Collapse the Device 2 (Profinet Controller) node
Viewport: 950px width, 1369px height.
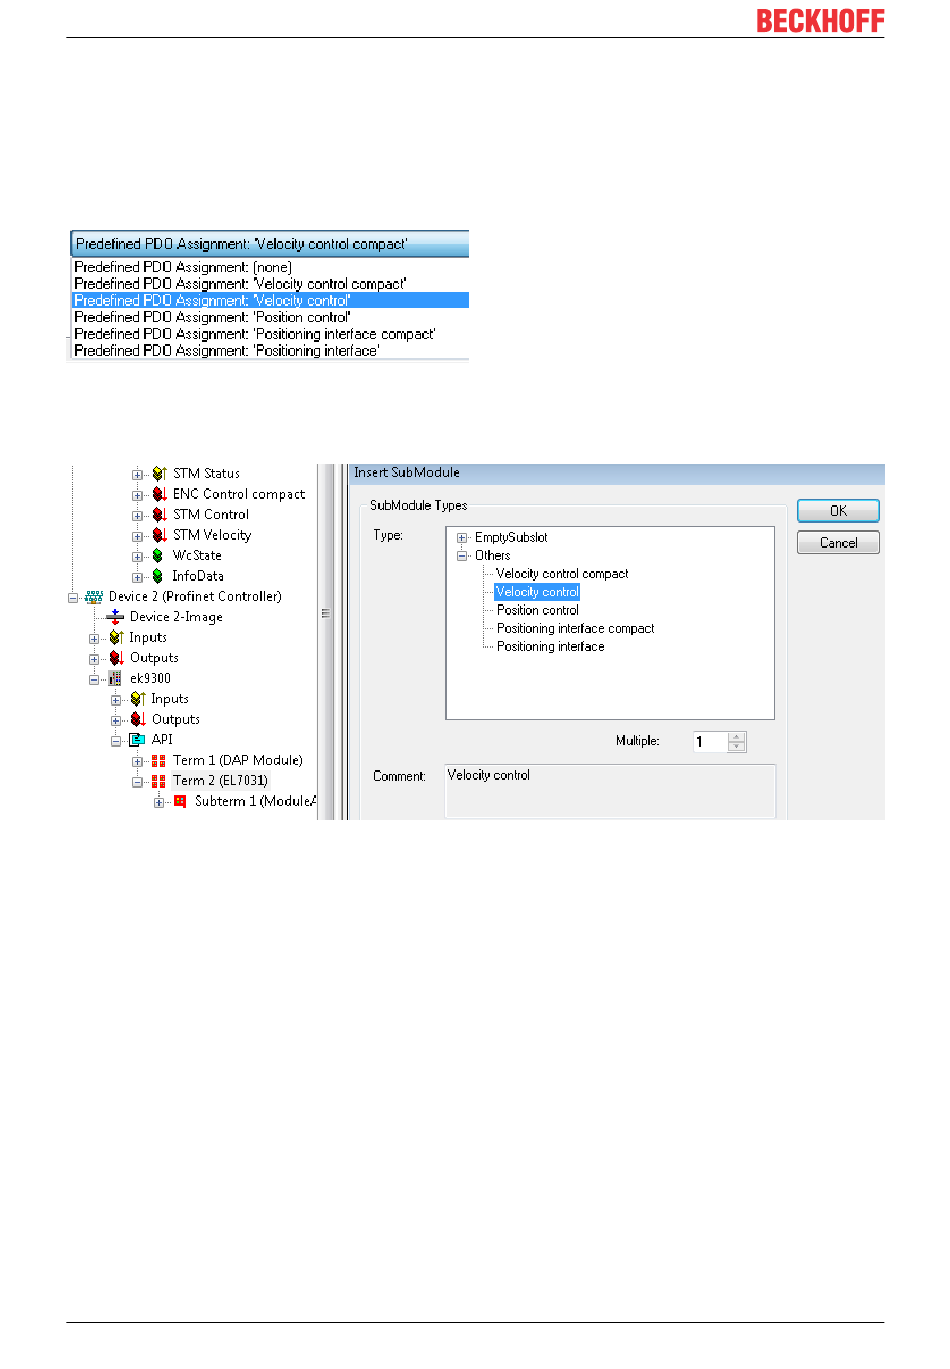pos(73,598)
